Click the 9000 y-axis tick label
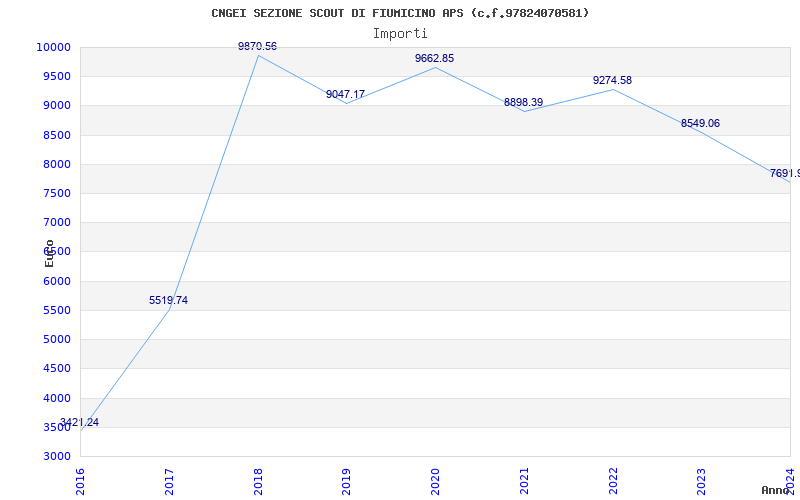Image resolution: width=800 pixels, height=500 pixels. tap(56, 106)
